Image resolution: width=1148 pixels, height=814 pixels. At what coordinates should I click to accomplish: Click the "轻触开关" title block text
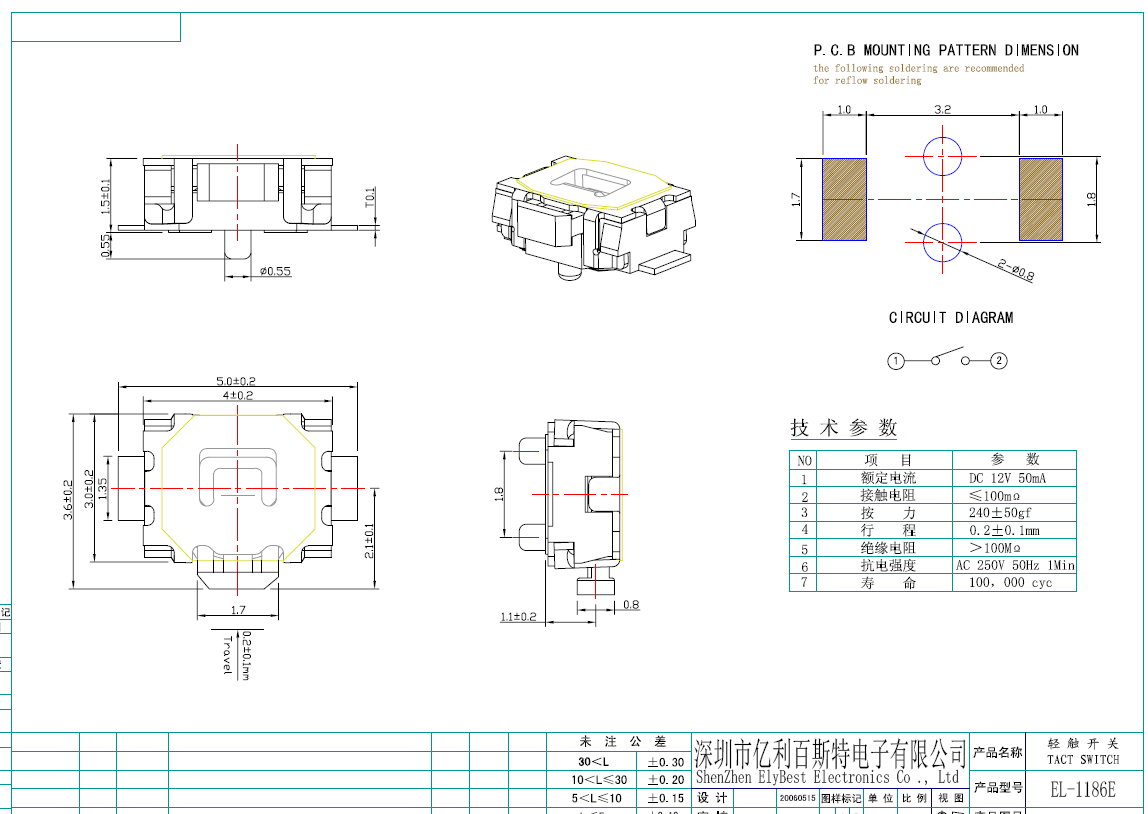coord(1083,743)
